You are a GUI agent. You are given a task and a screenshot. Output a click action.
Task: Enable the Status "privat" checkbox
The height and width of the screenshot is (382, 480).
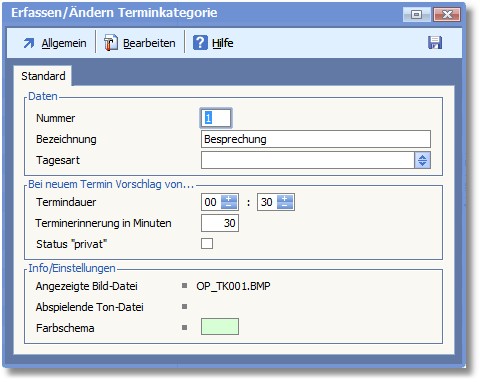(x=207, y=244)
